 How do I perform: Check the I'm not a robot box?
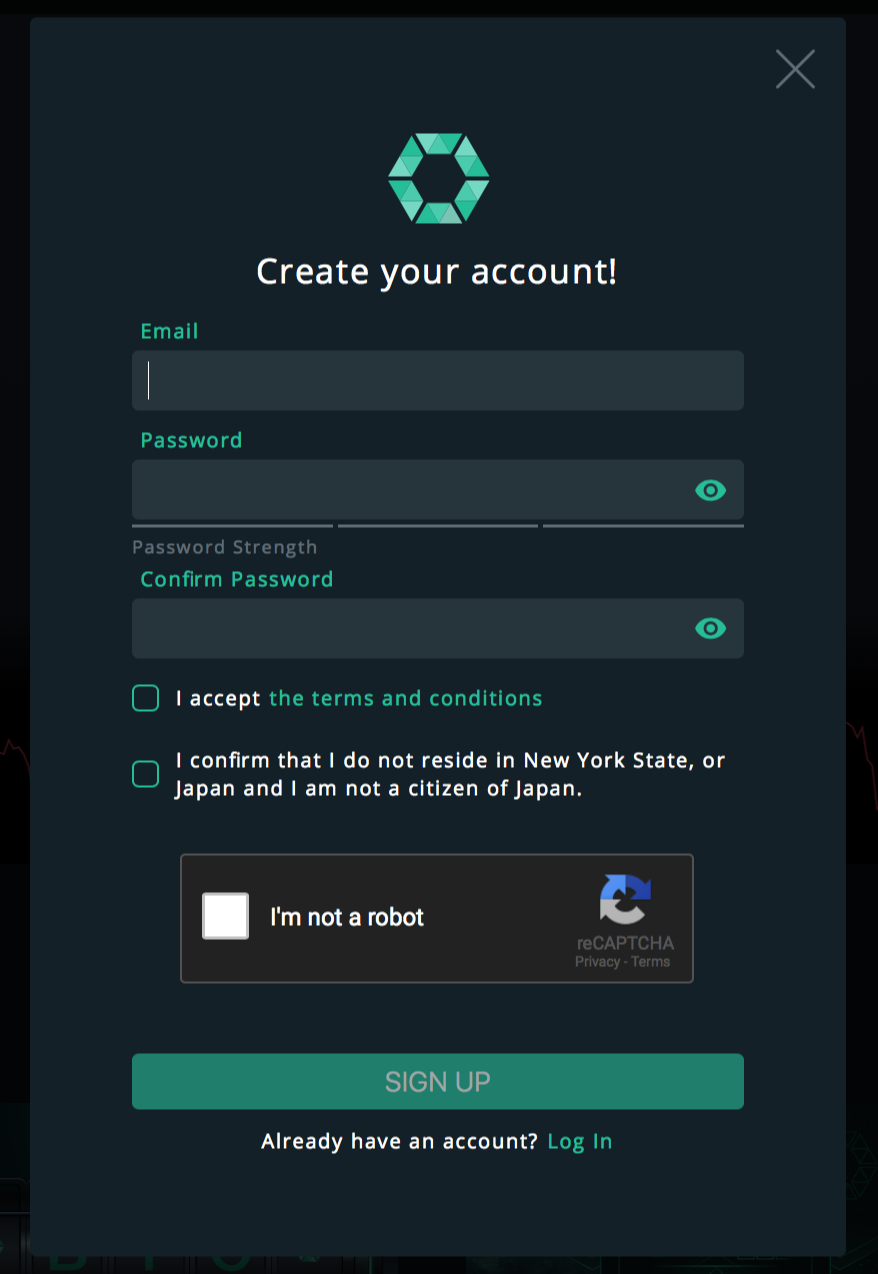[225, 916]
